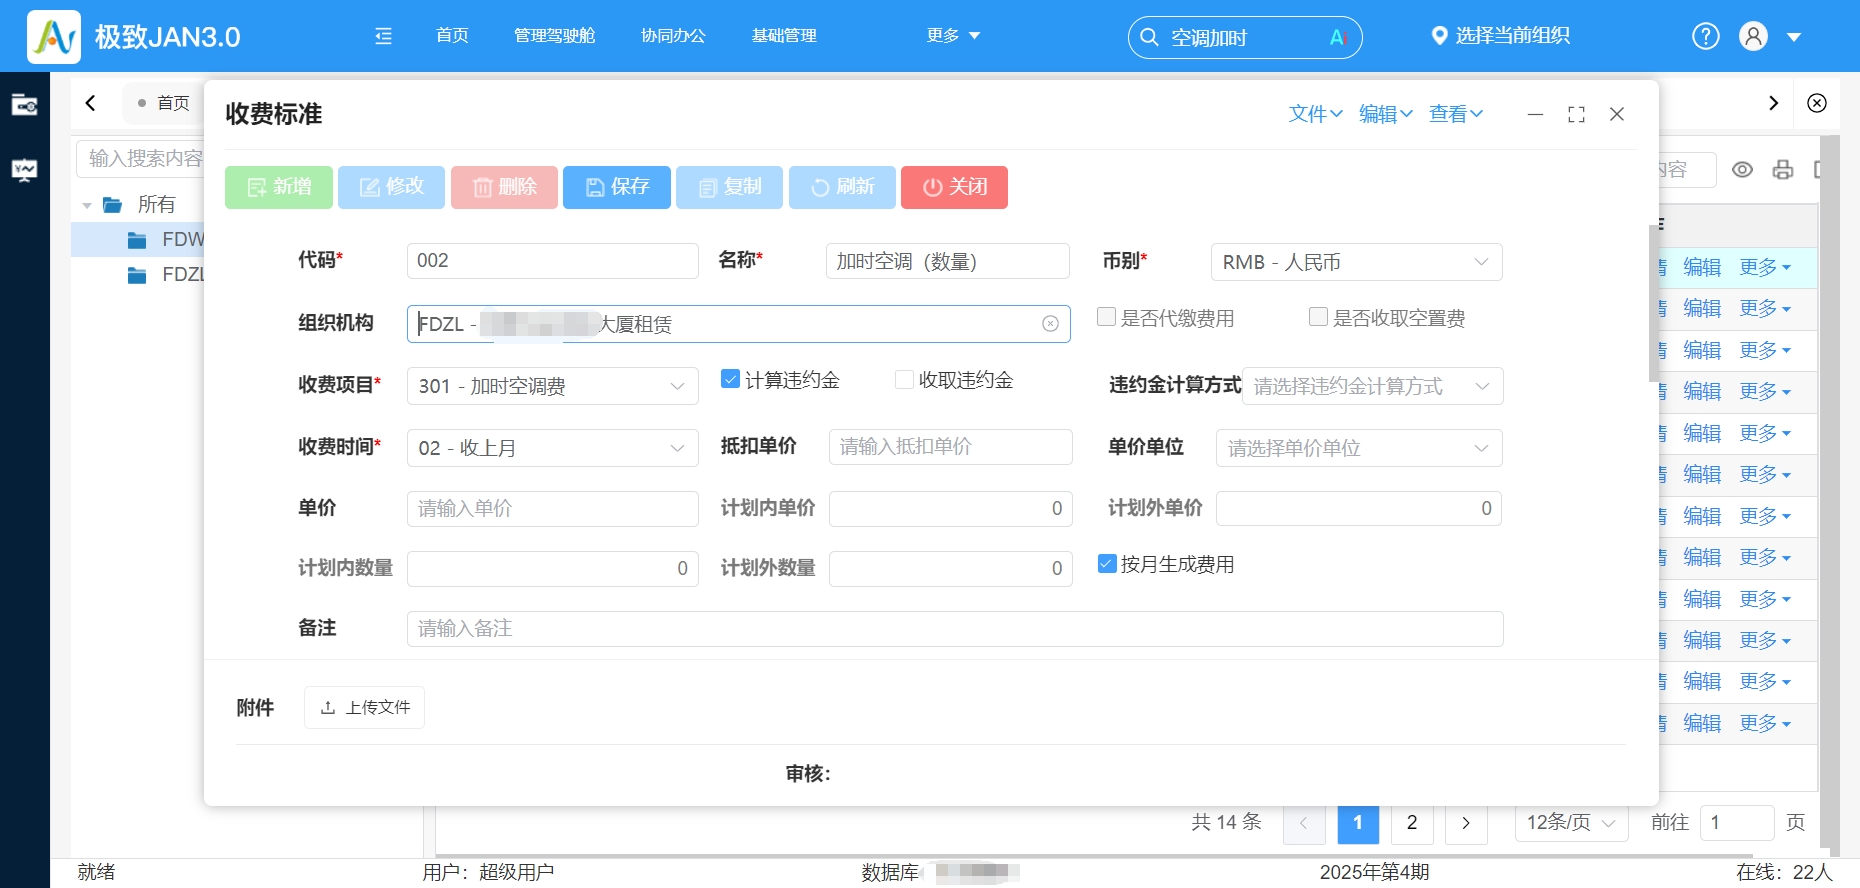Go to 首页 in top navigation
The image size is (1860, 888).
coord(452,36)
